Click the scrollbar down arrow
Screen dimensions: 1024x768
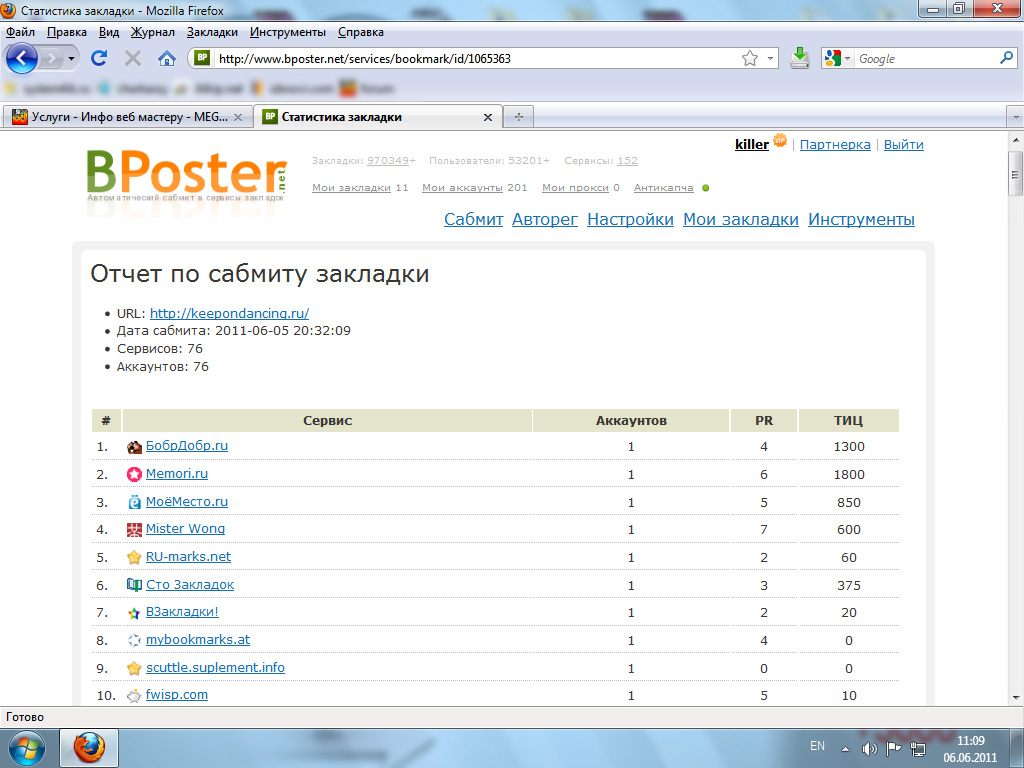[1016, 697]
